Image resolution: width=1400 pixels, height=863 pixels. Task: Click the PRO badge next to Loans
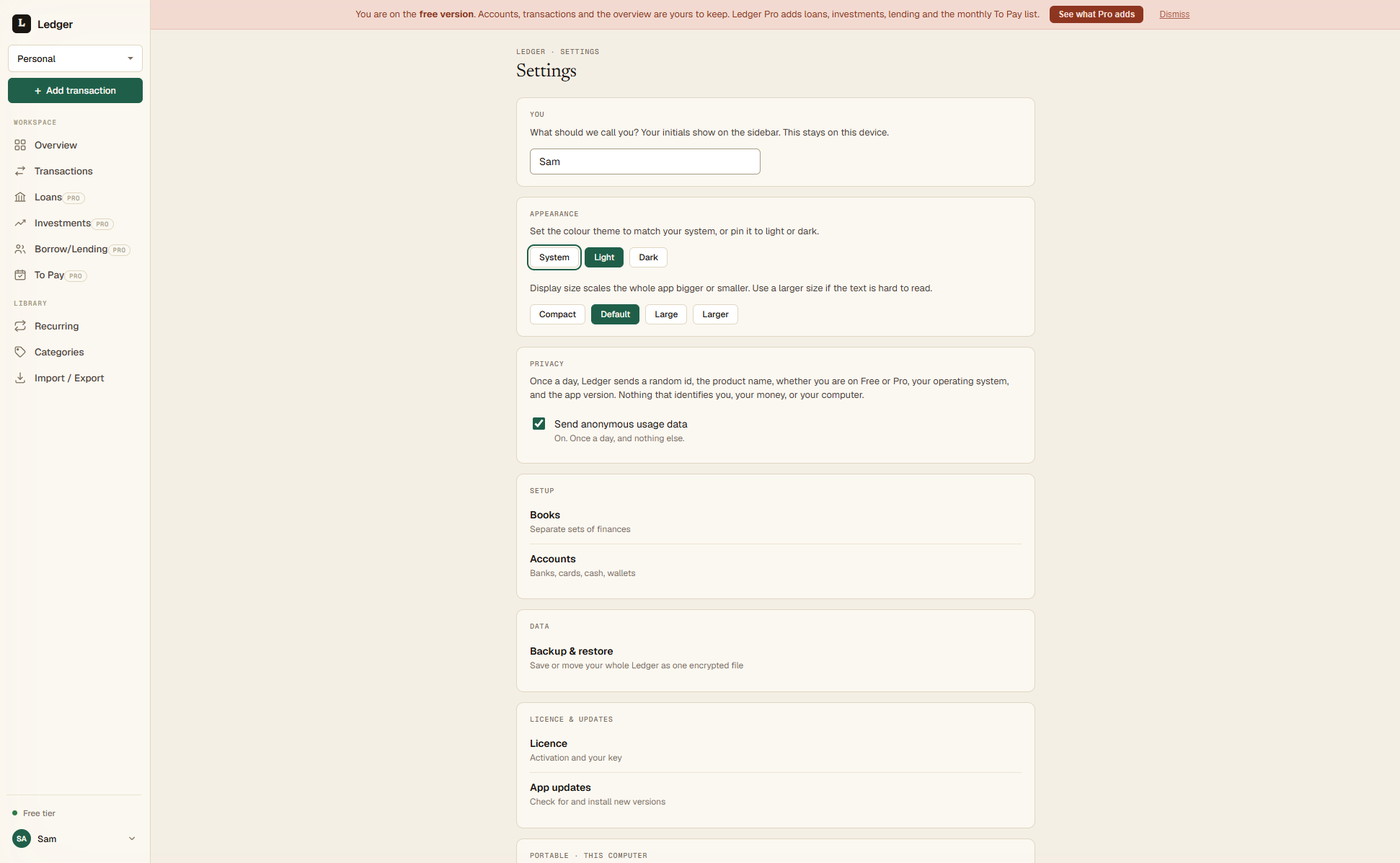click(74, 198)
